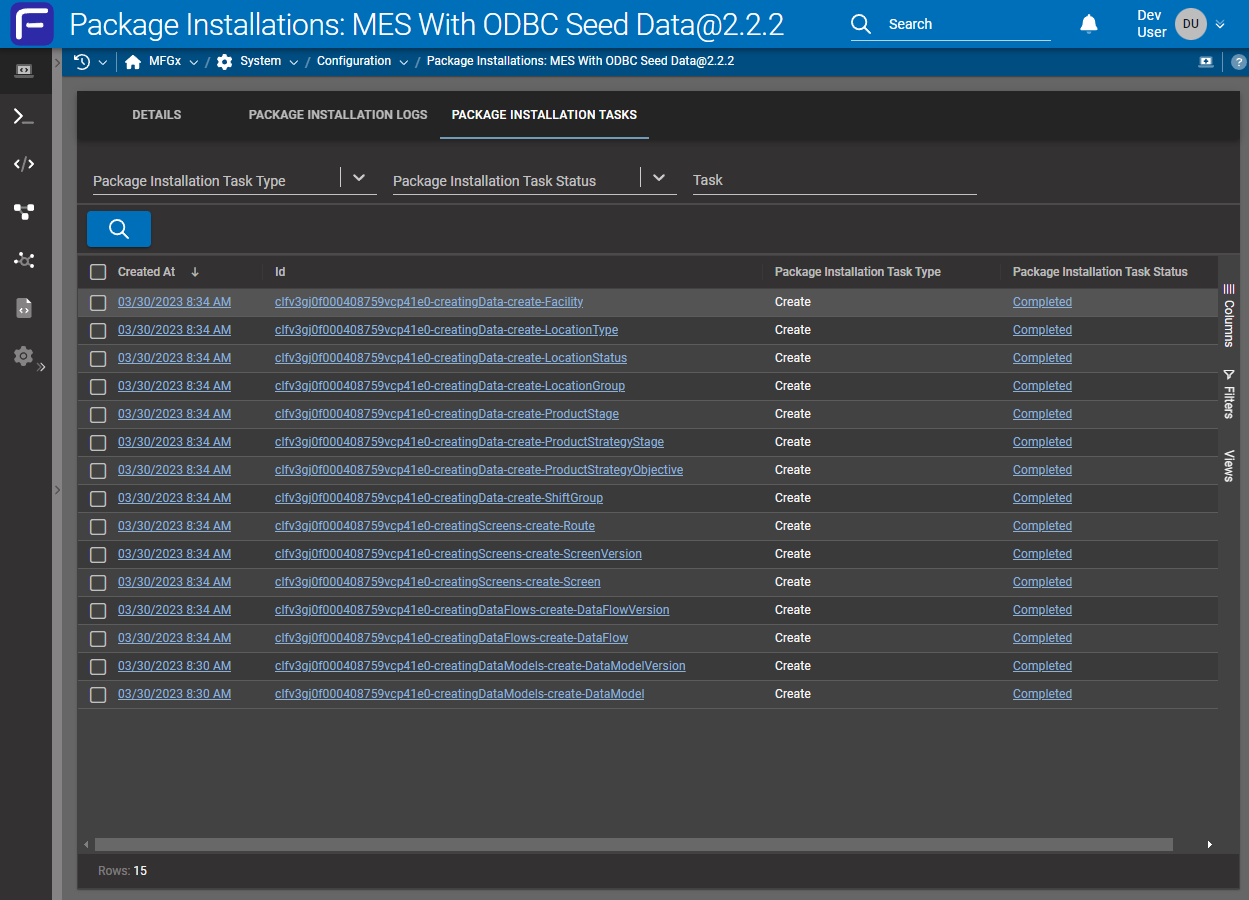Expand the history dropdown arrow in the breadcrumb
The height and width of the screenshot is (900, 1249).
tap(103, 63)
